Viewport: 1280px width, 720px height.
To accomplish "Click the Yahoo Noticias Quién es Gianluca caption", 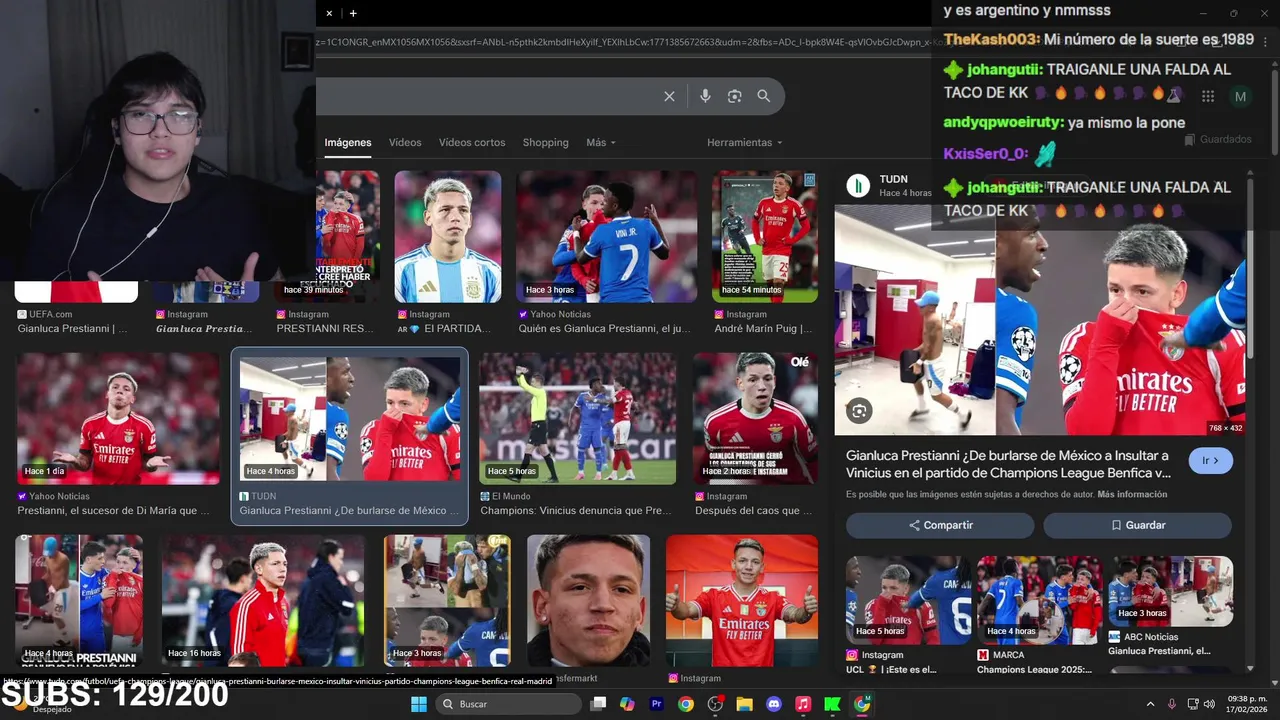I will tap(606, 328).
